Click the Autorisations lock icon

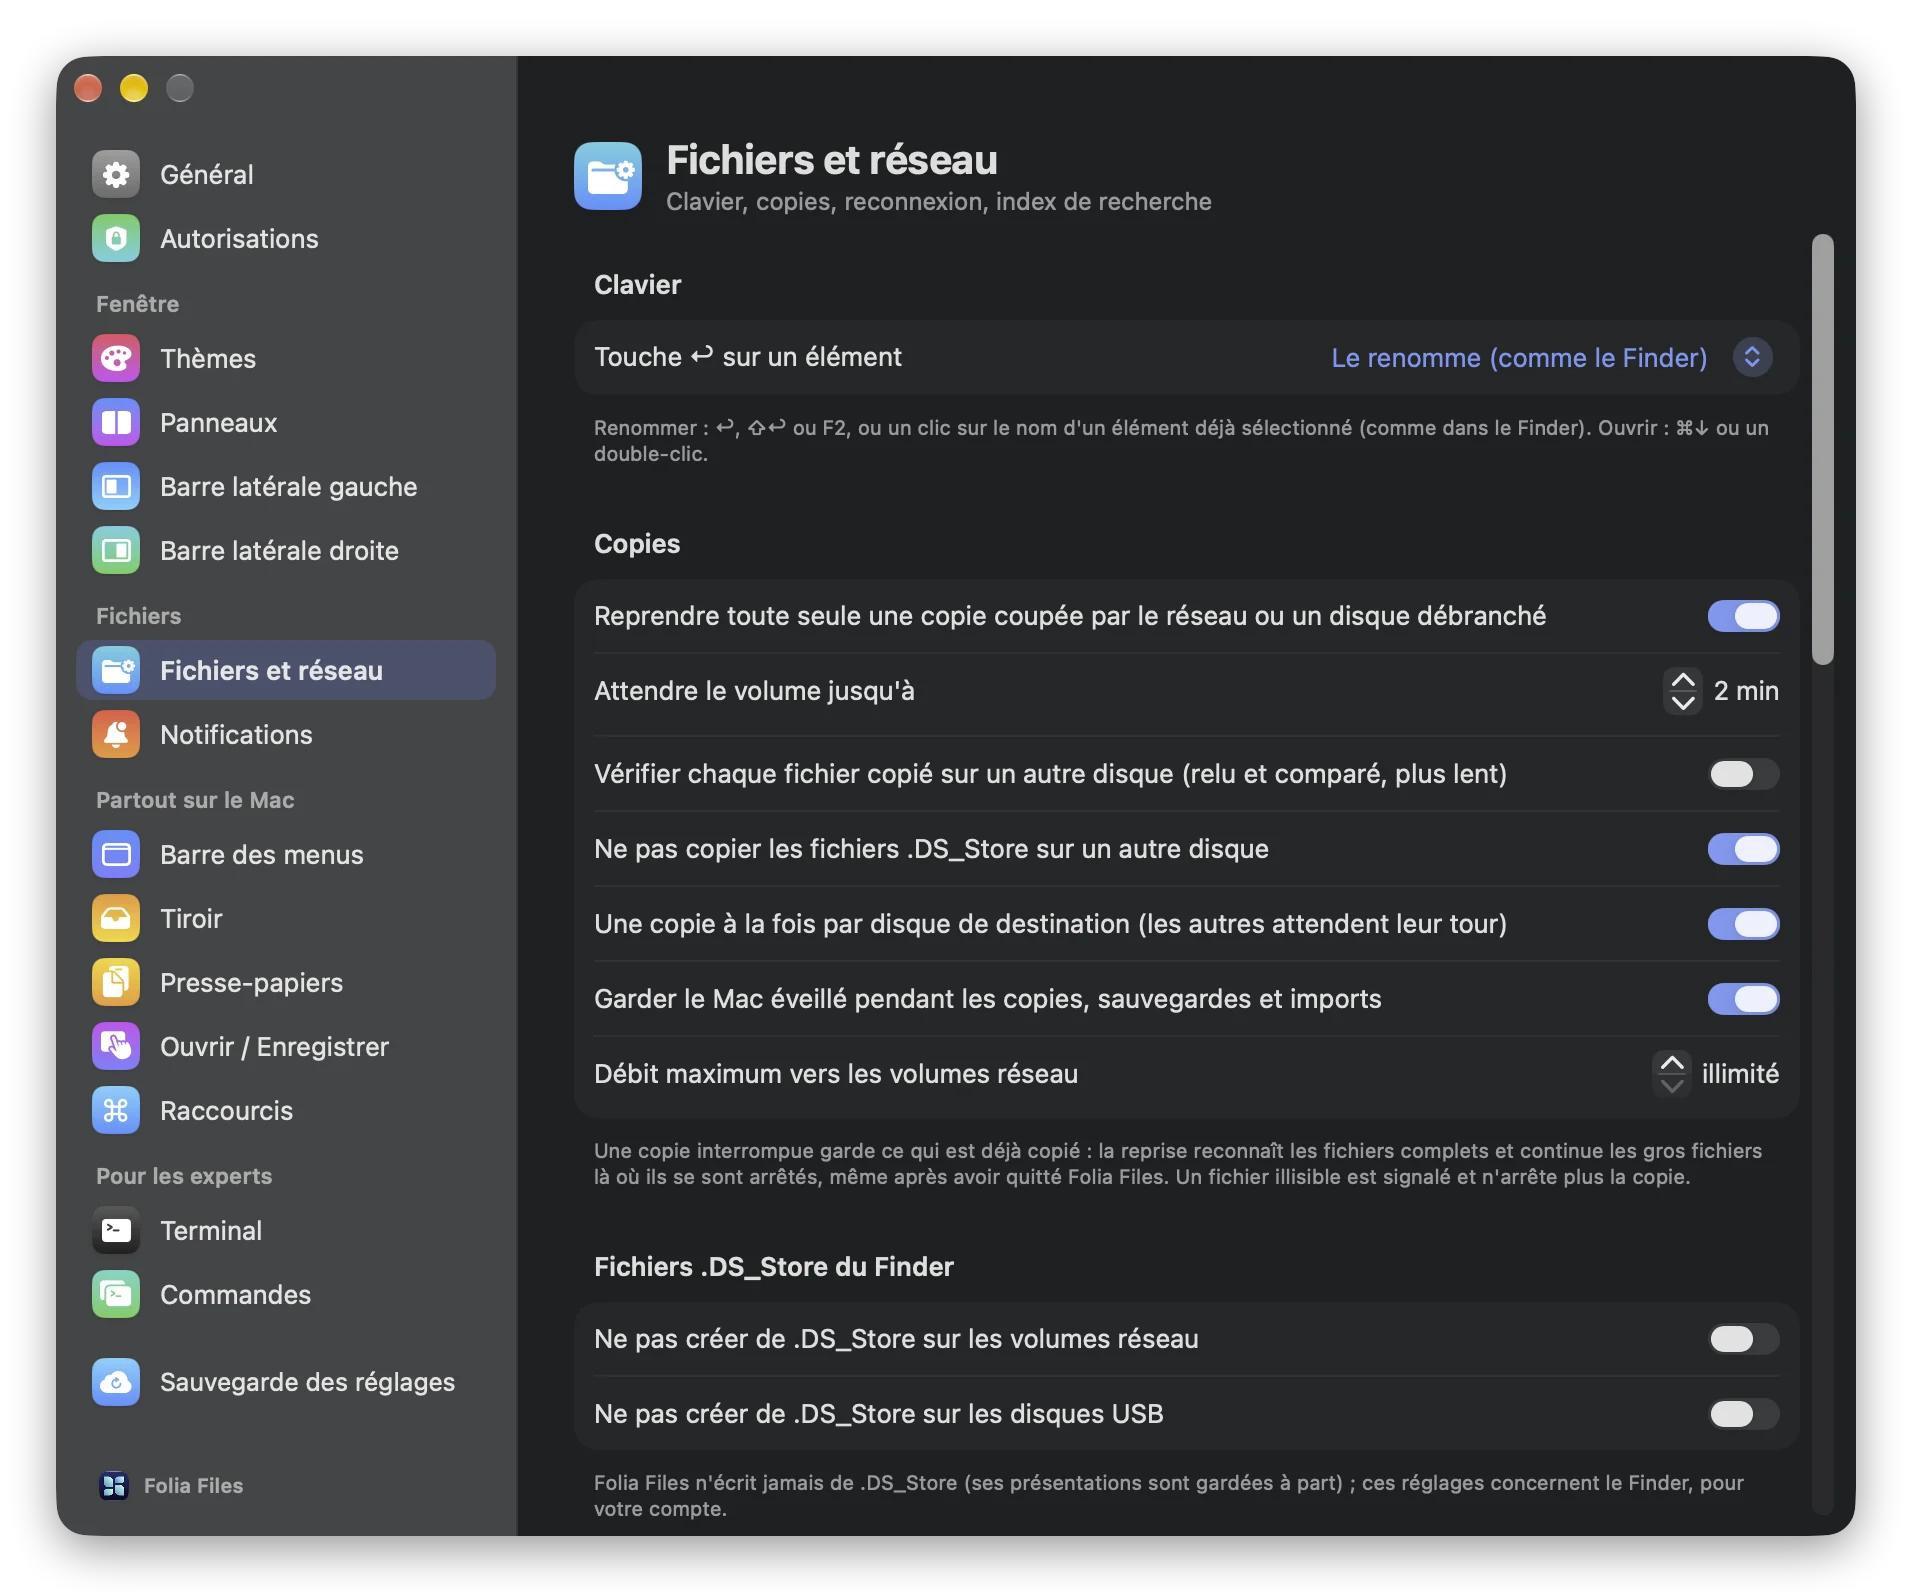116,238
